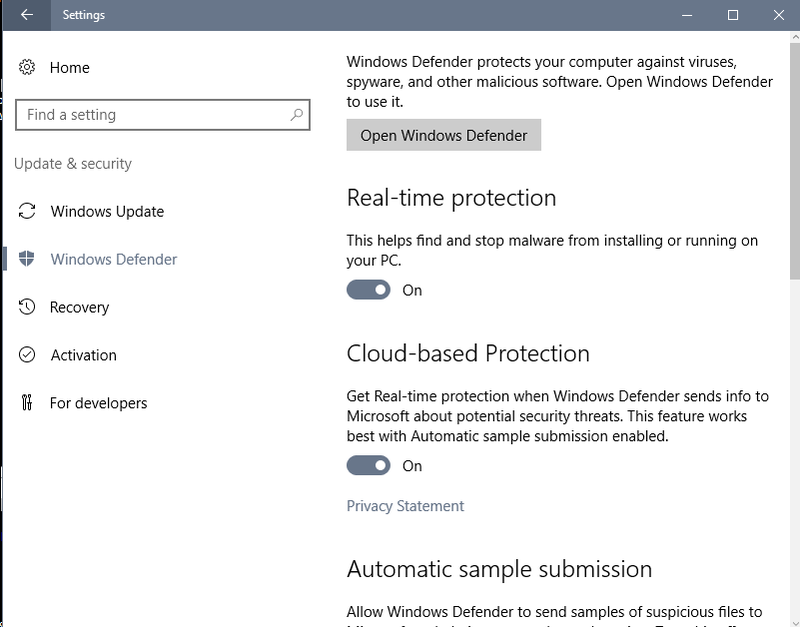Image resolution: width=800 pixels, height=627 pixels.
Task: Open the Home settings page
Action: (69, 67)
